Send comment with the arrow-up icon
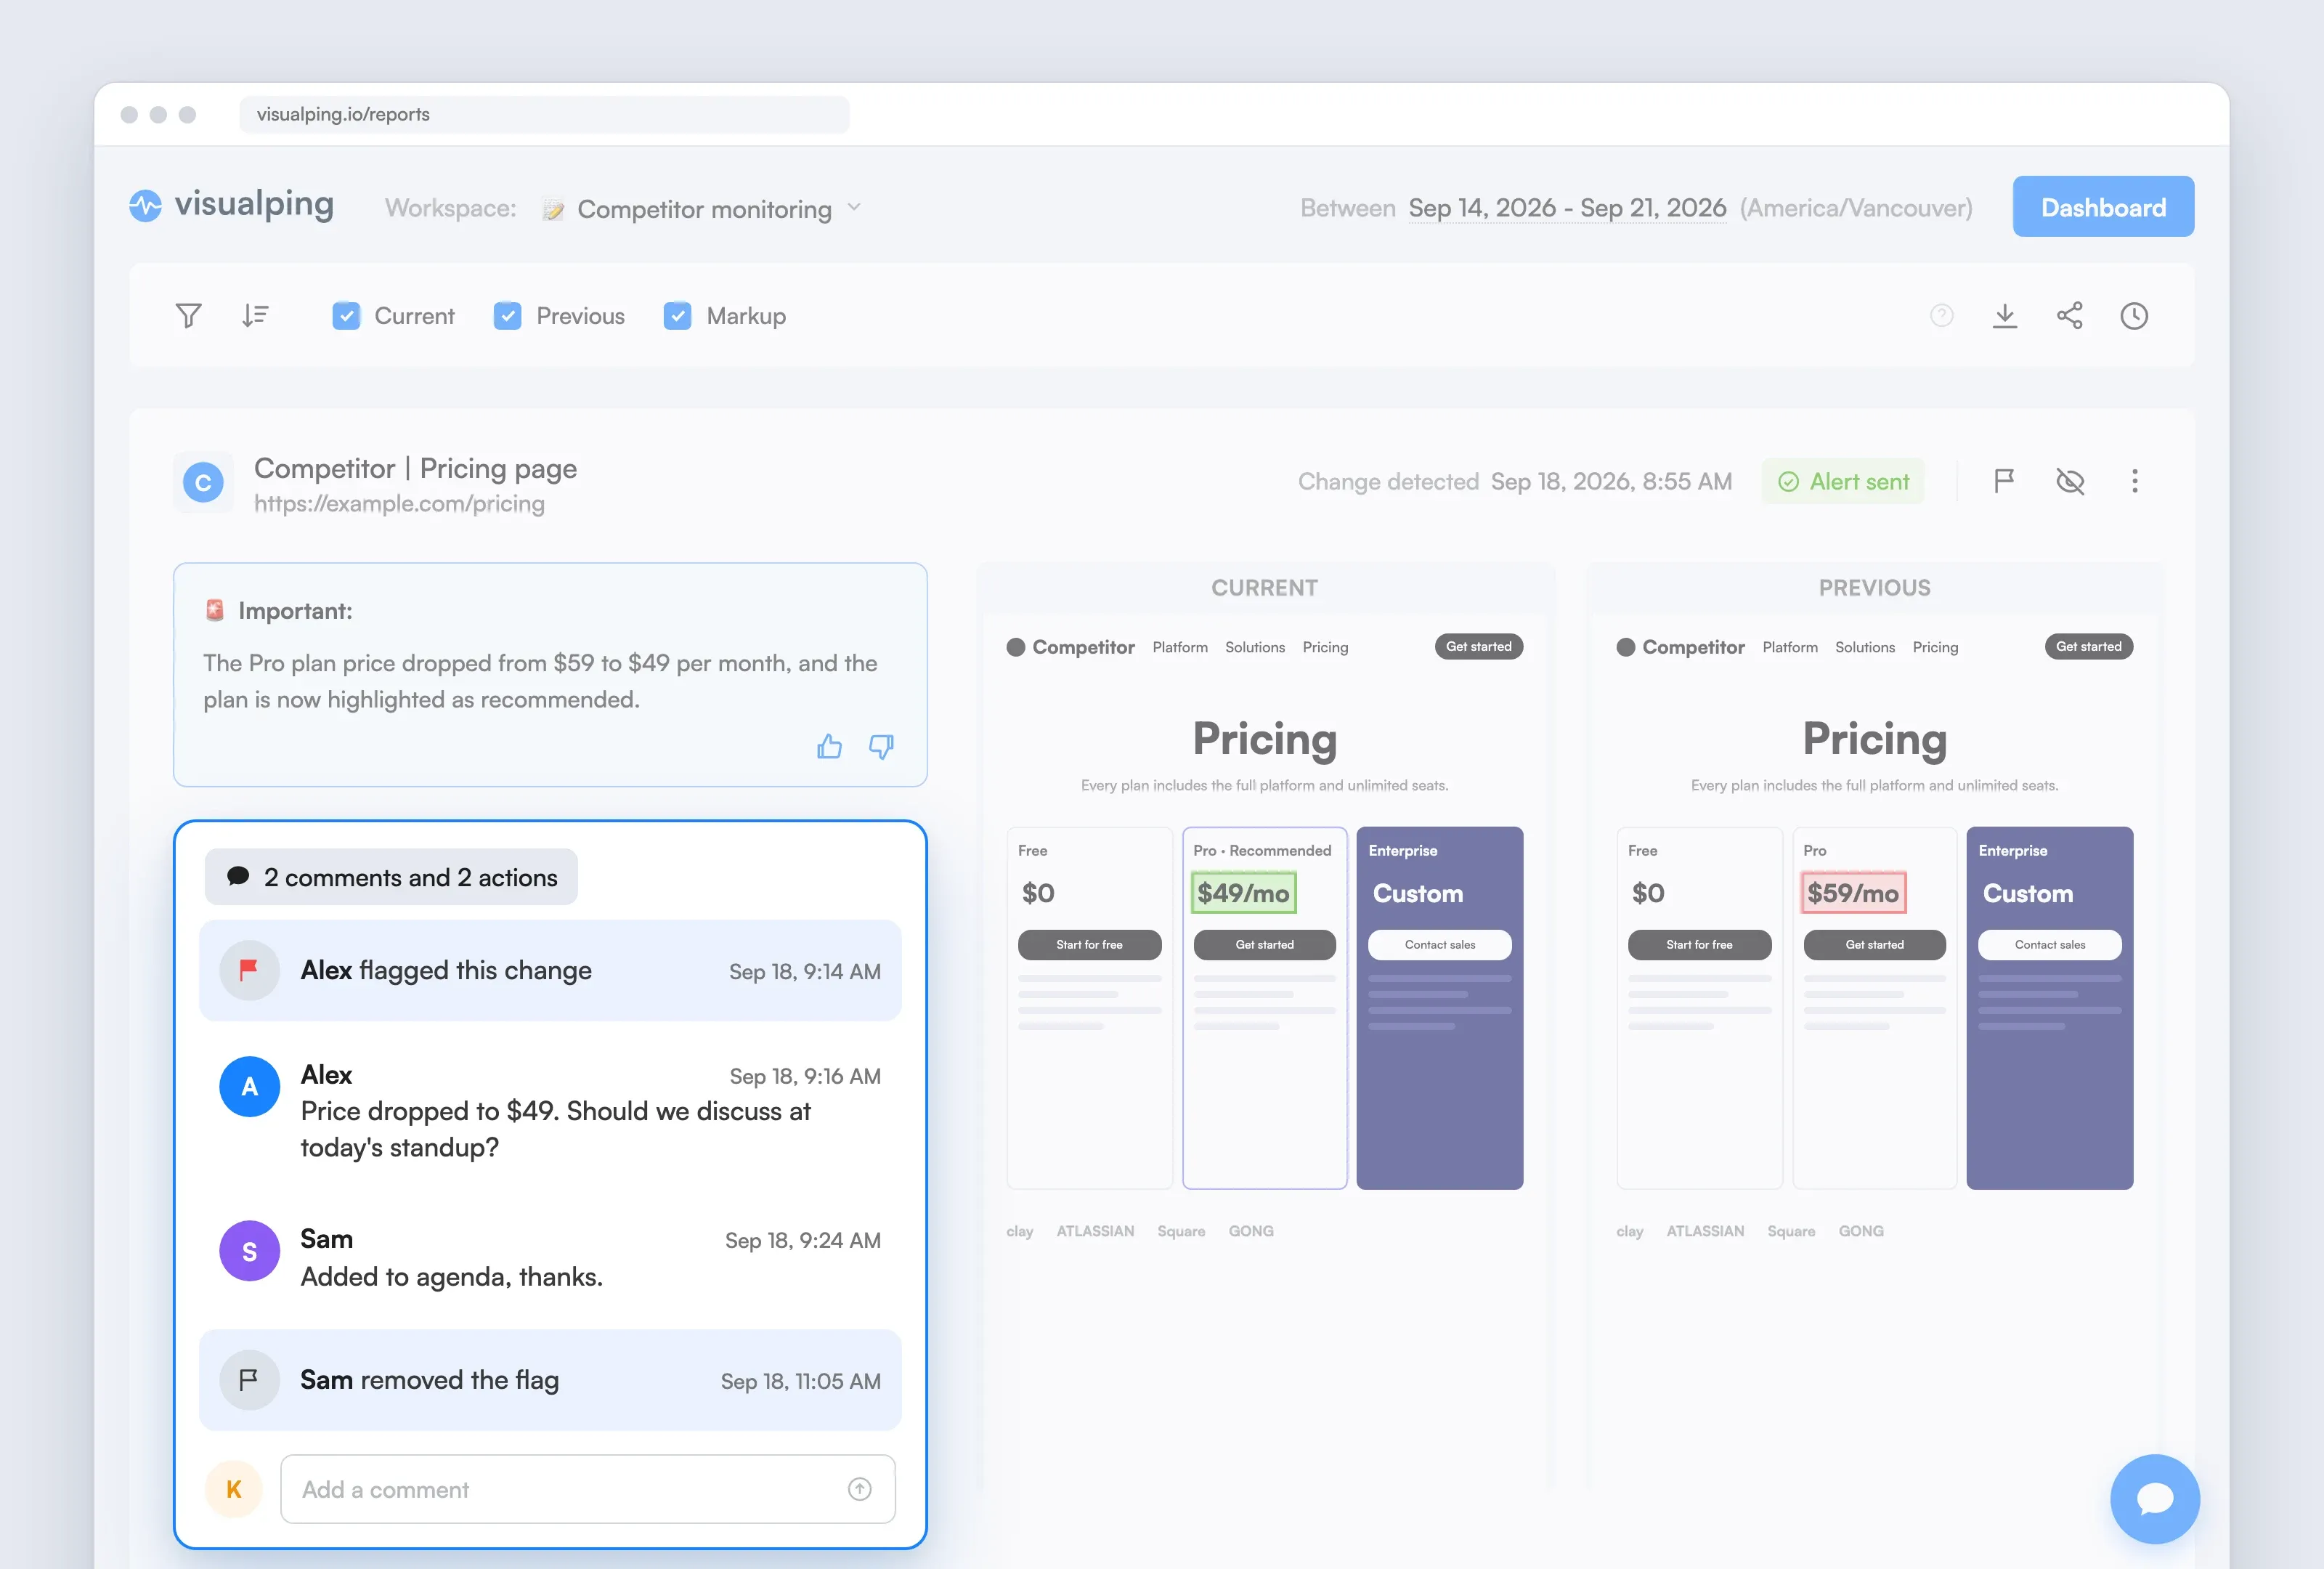This screenshot has height=1569, width=2324. (x=859, y=1489)
